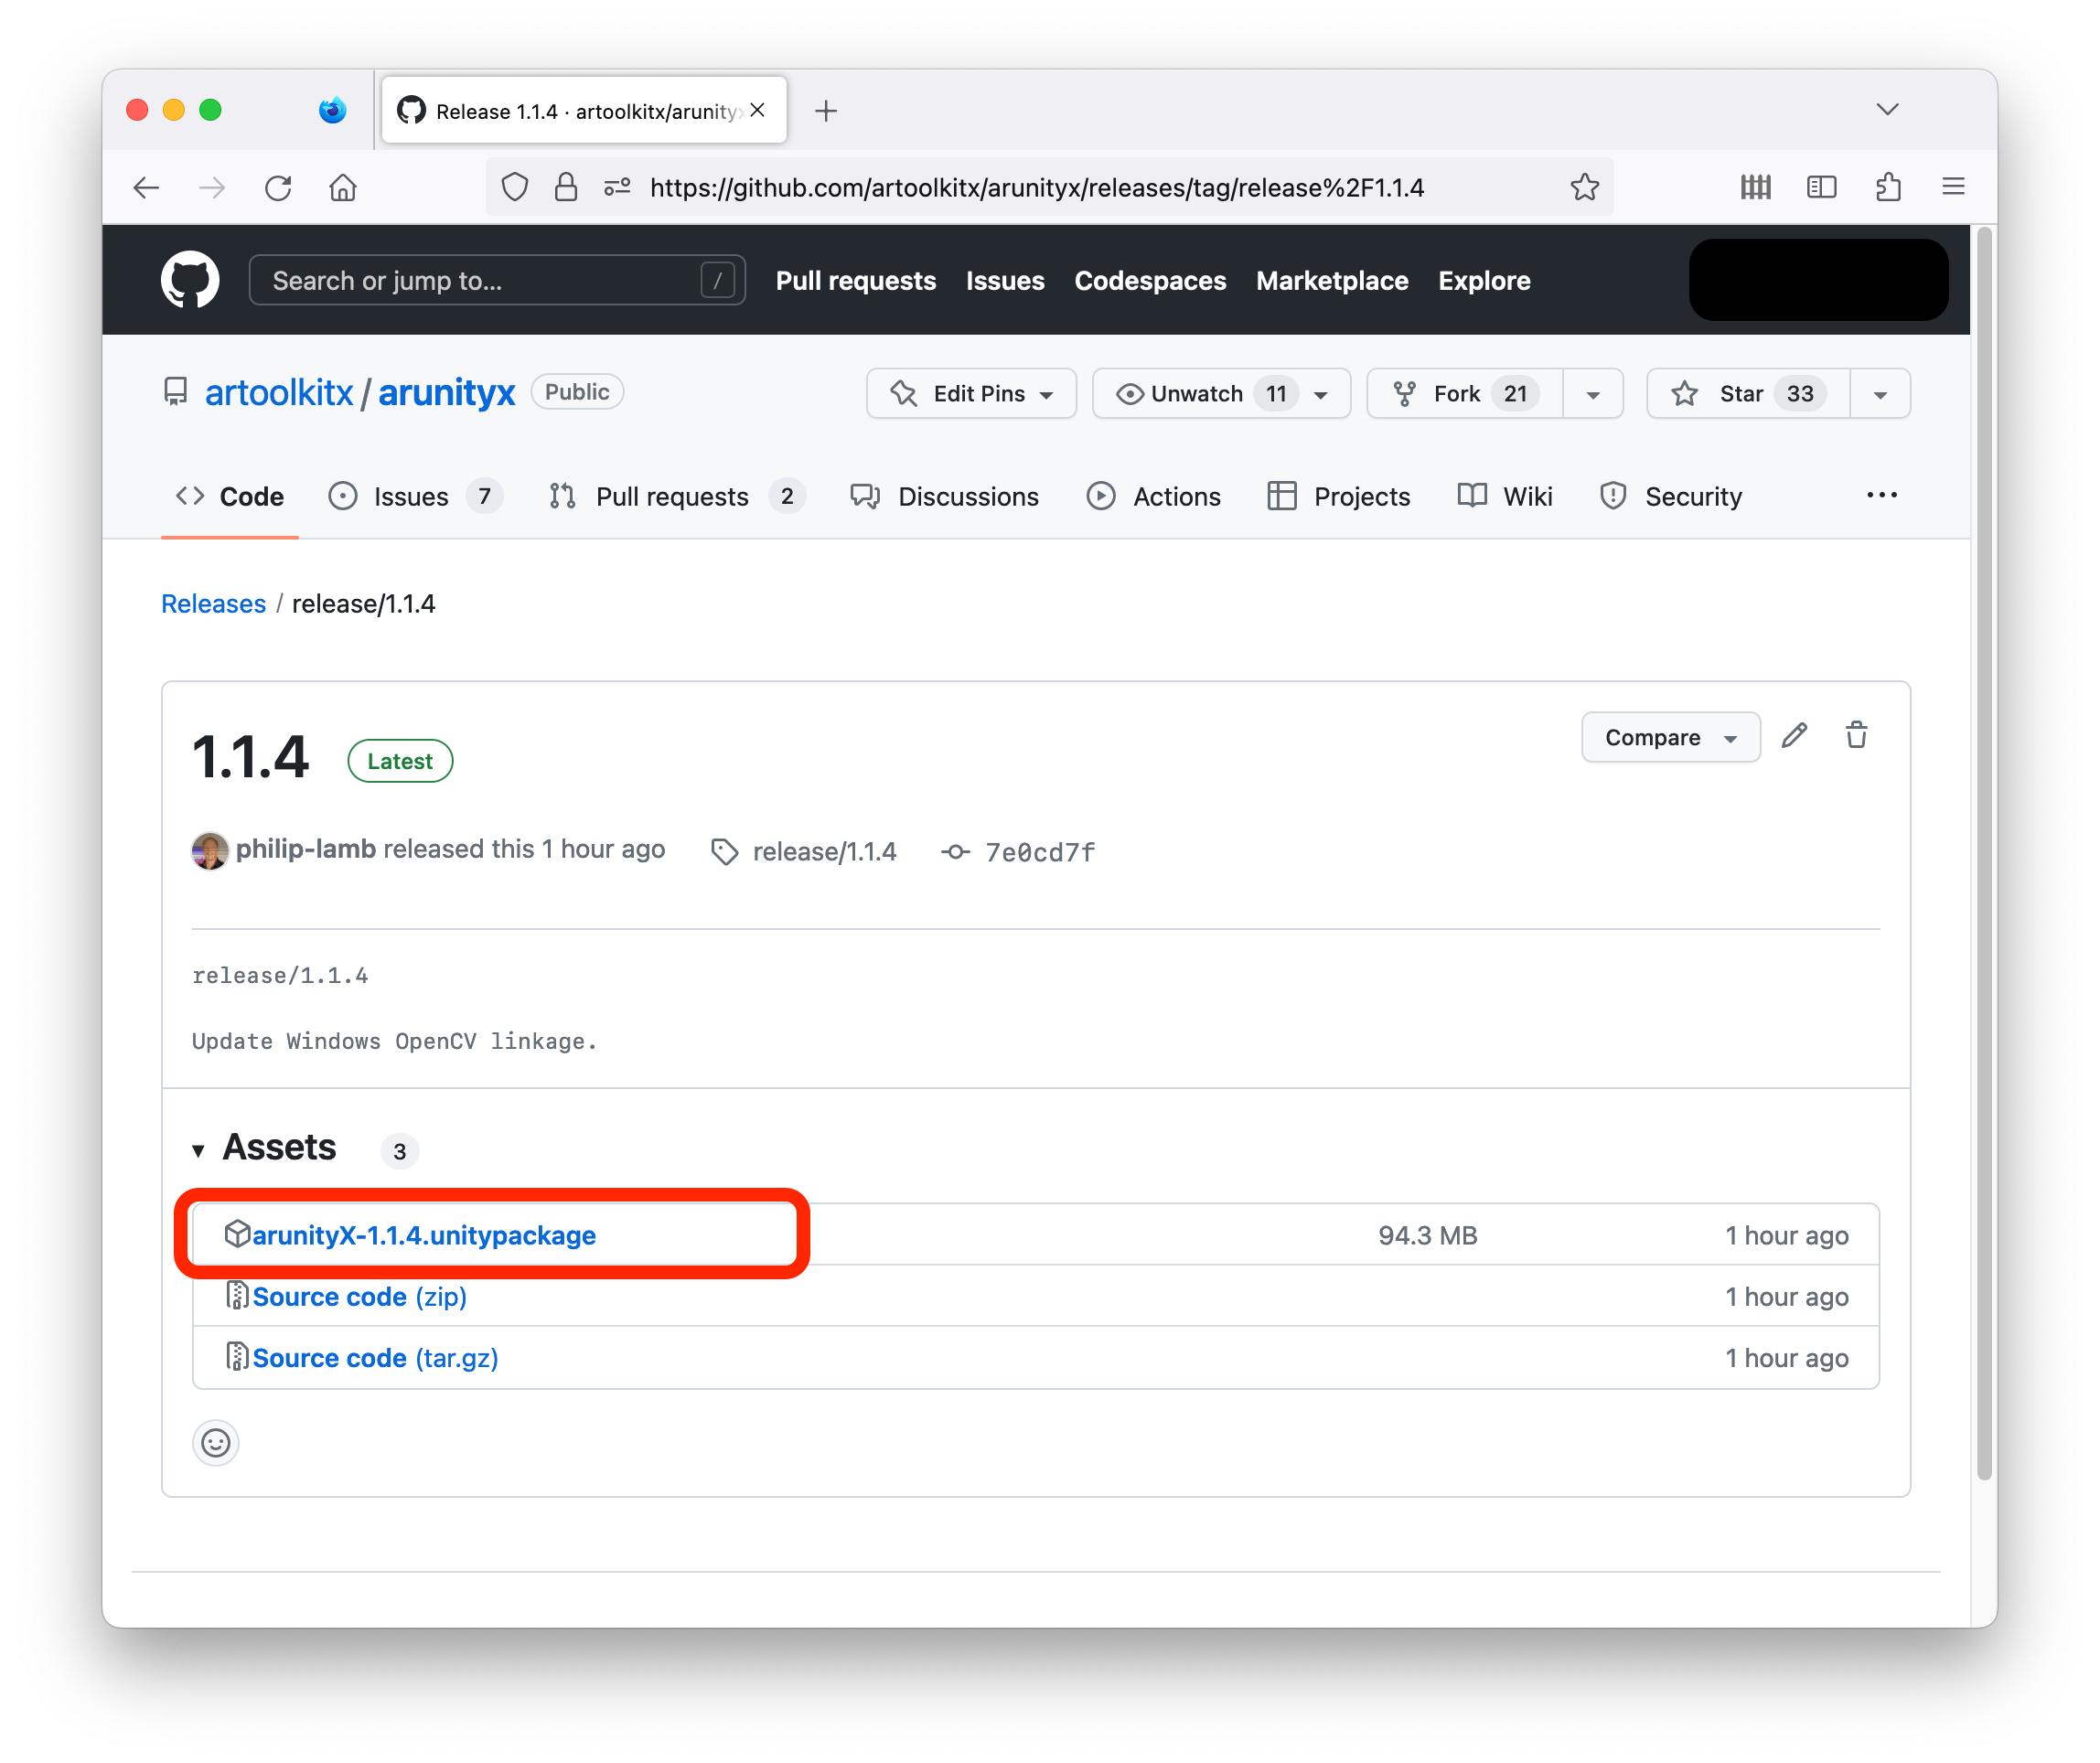
Task: Open the Edit Pins dropdown
Action: pos(972,393)
